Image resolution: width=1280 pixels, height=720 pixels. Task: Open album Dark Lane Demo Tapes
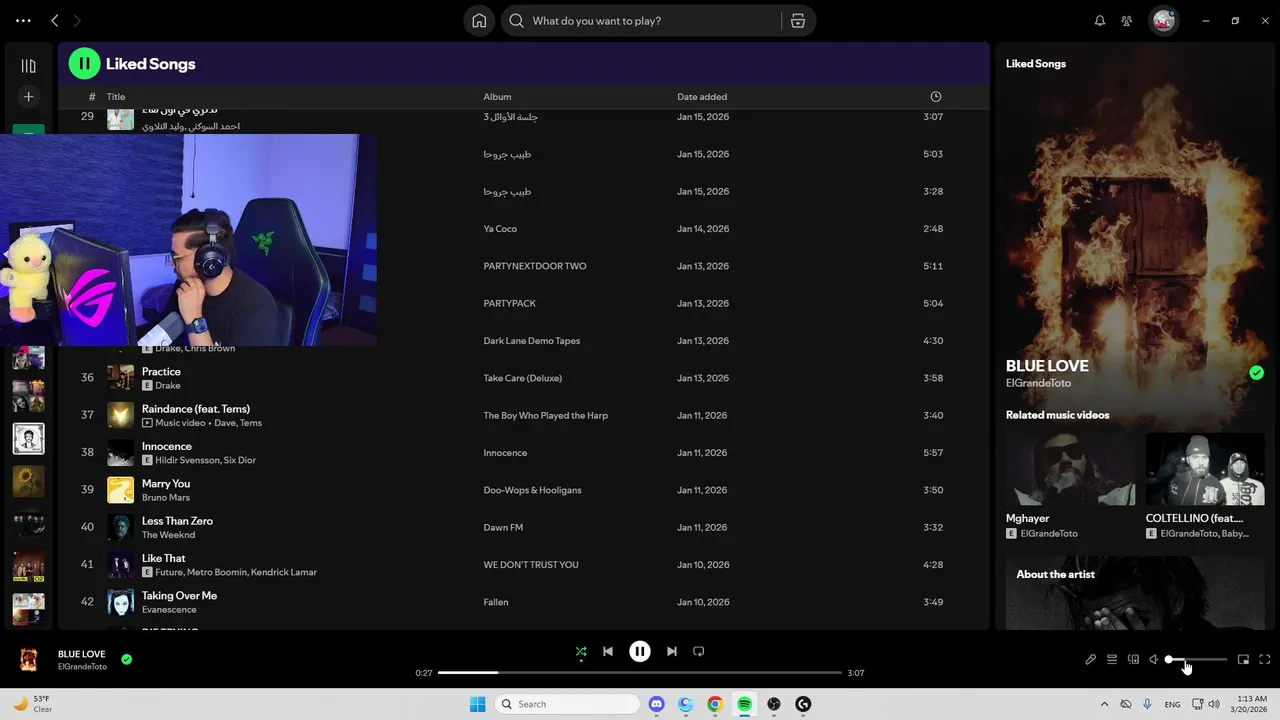pos(532,341)
